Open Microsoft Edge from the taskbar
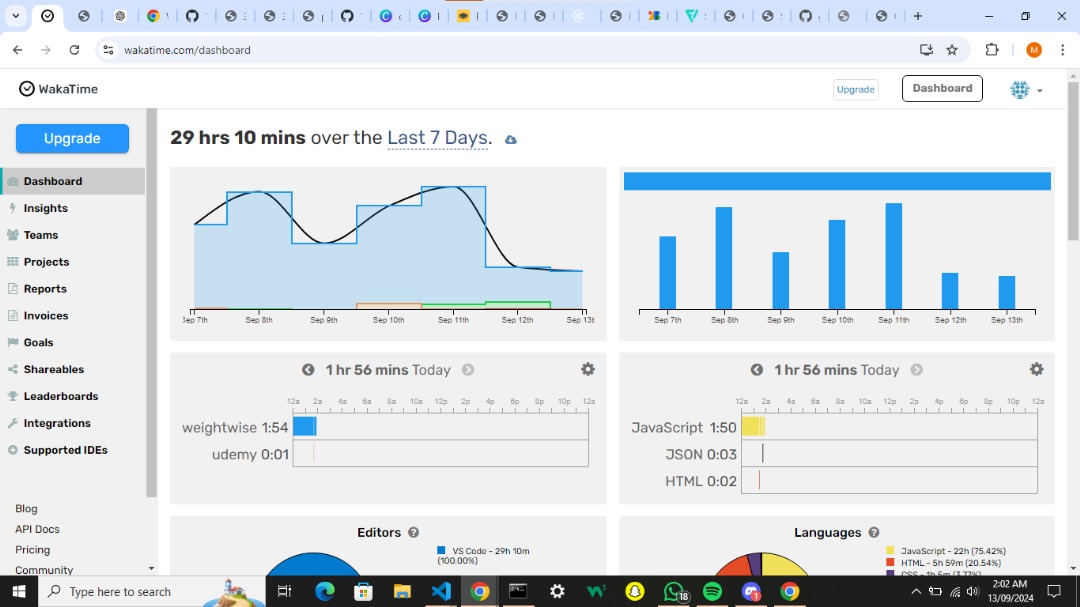Screen dimensions: 1080x607 tap(324, 591)
